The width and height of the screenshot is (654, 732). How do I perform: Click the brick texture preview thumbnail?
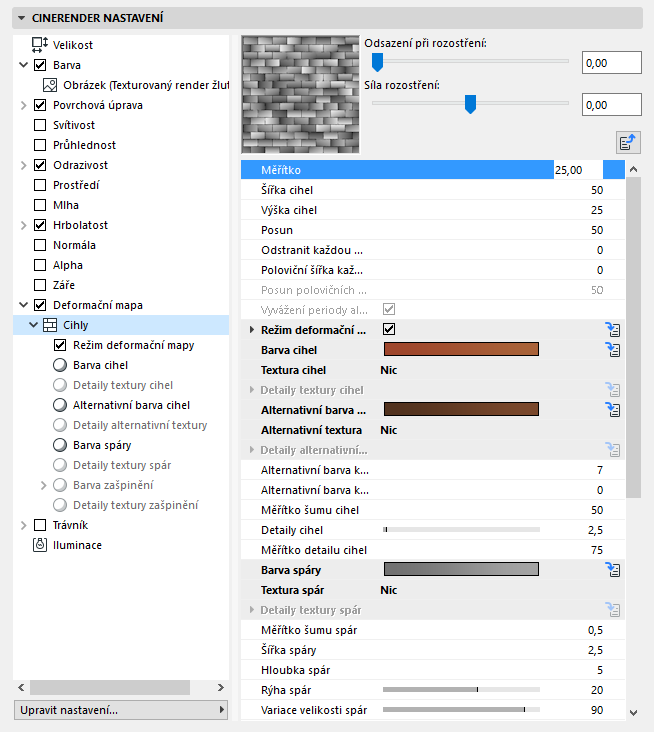[300, 94]
